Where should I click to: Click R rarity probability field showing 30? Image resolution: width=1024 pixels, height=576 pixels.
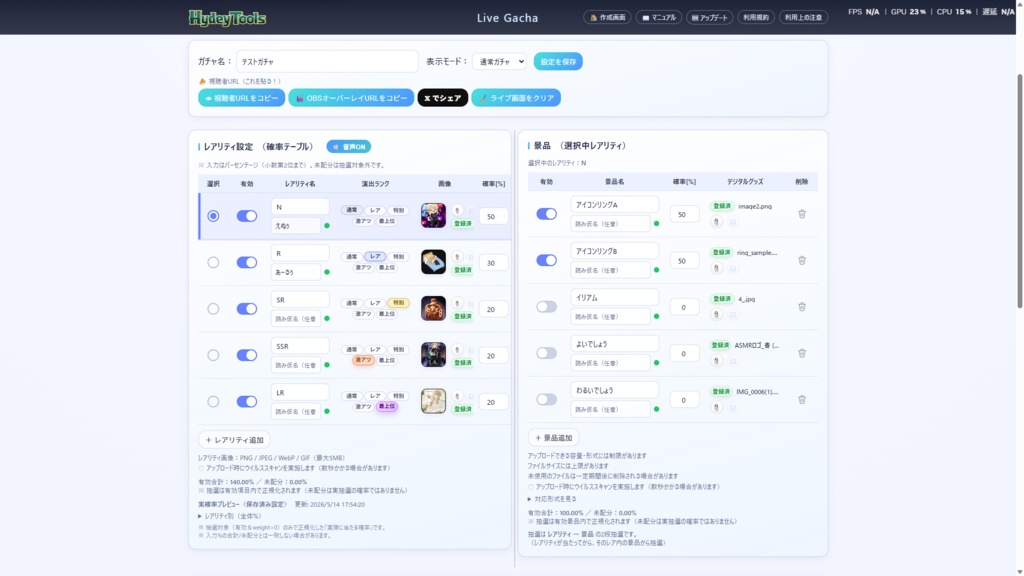[493, 263]
